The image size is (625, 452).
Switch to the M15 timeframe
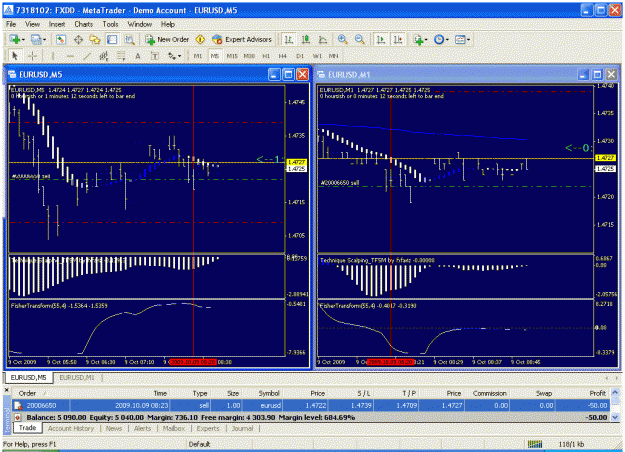point(232,56)
